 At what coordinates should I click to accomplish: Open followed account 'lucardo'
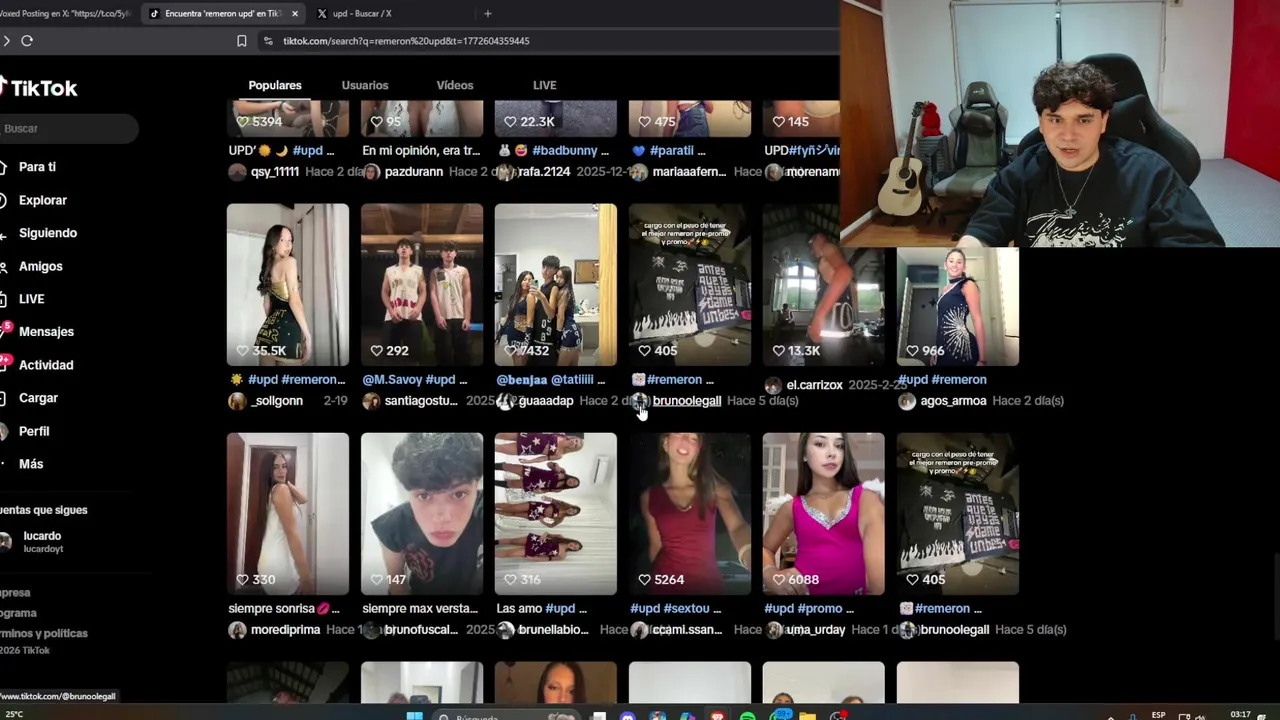click(x=42, y=541)
